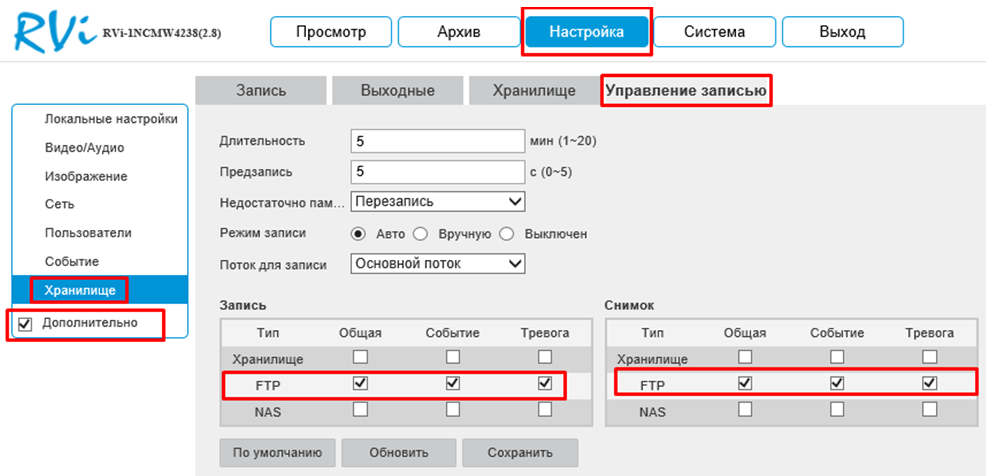Viewport: 986px width, 476px height.
Task: Uncheck FTP Общая in the Запись table
Action: (361, 383)
